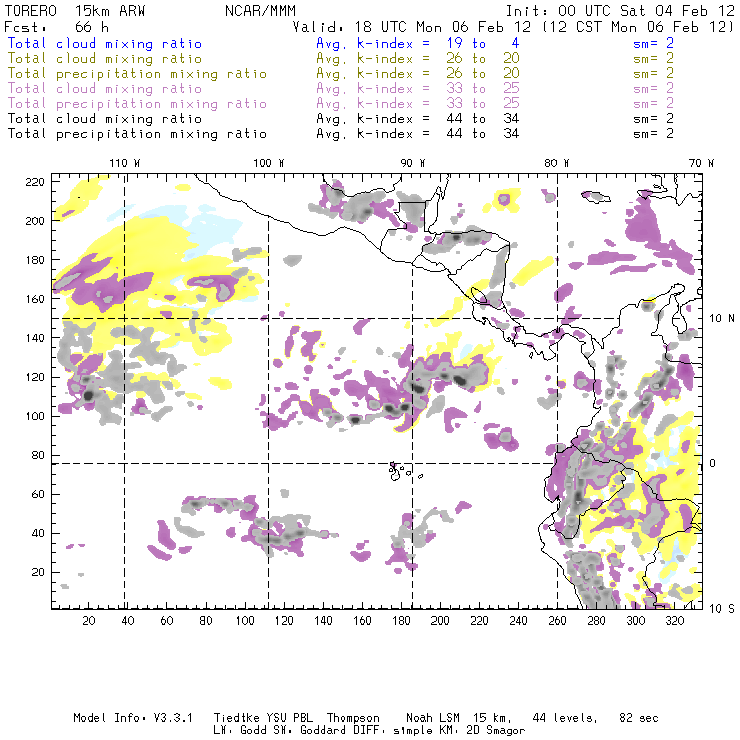
Task: Select the NCAR/MMM header text
Action: pyautogui.click(x=261, y=11)
